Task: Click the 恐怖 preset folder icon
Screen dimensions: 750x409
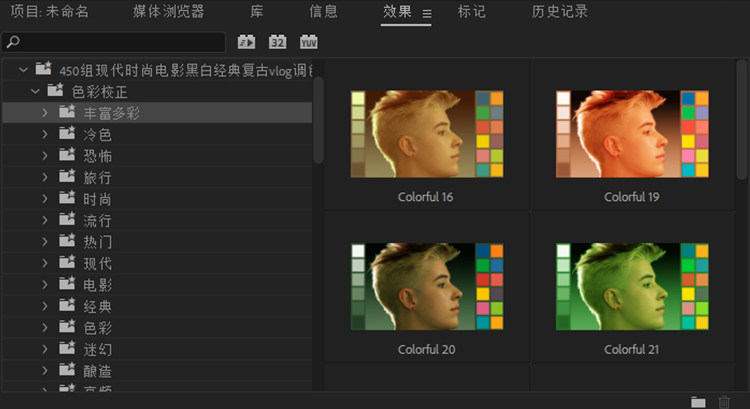Action: [x=67, y=155]
